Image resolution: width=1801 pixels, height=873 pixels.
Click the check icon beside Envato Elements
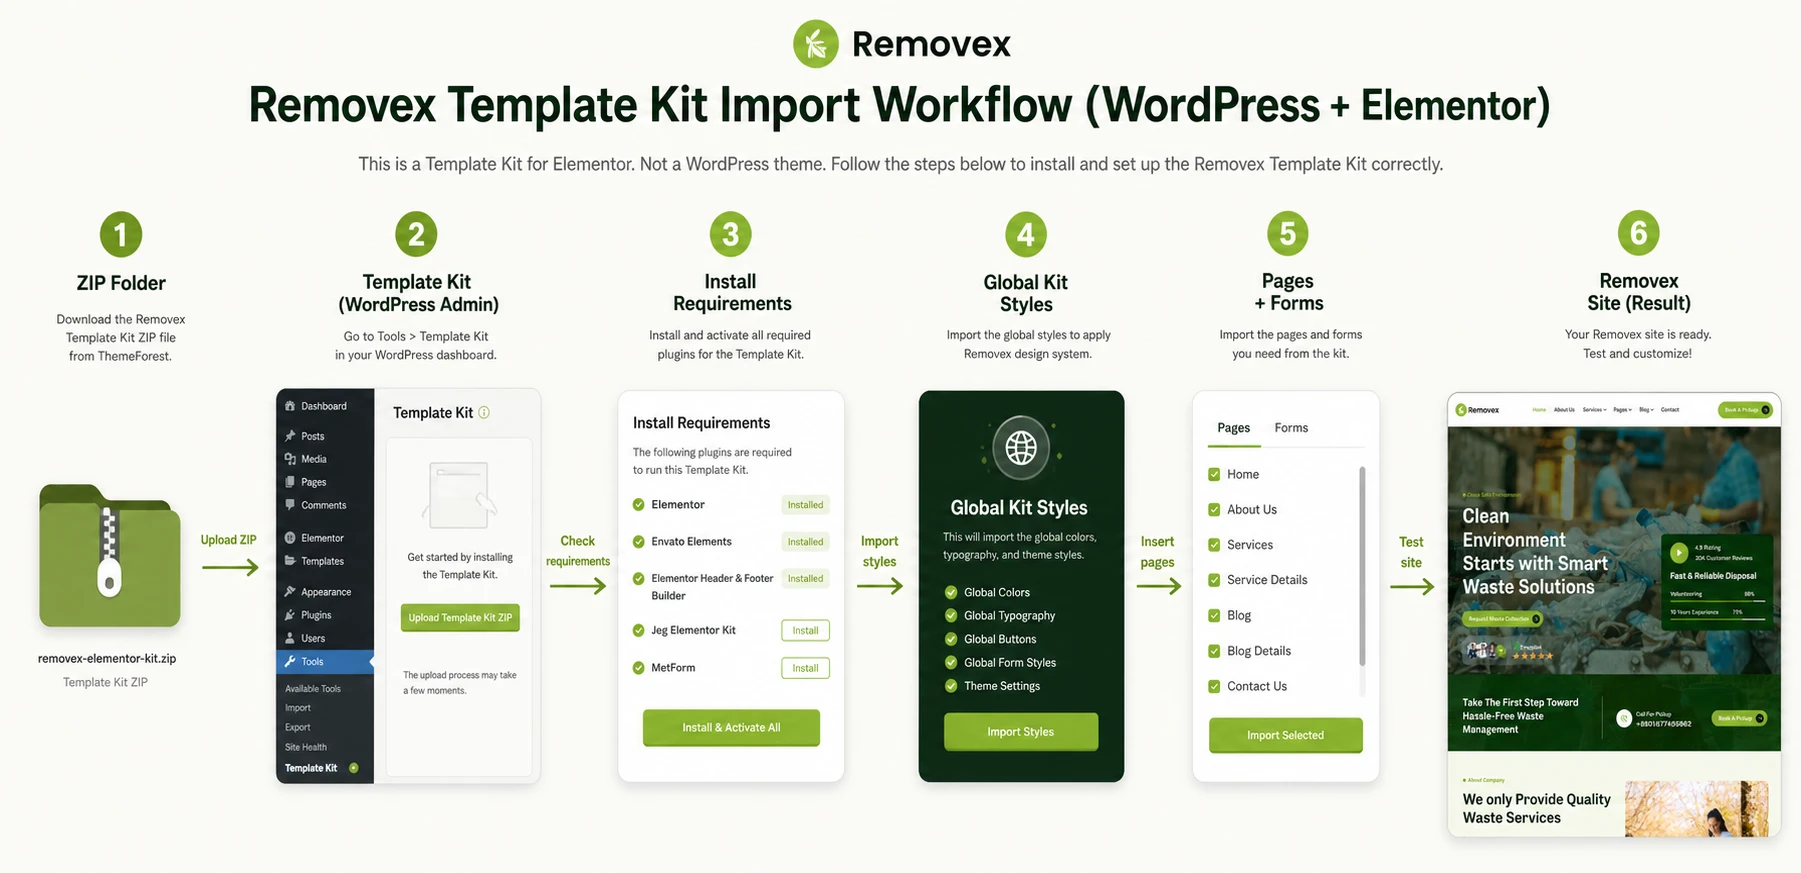click(639, 542)
